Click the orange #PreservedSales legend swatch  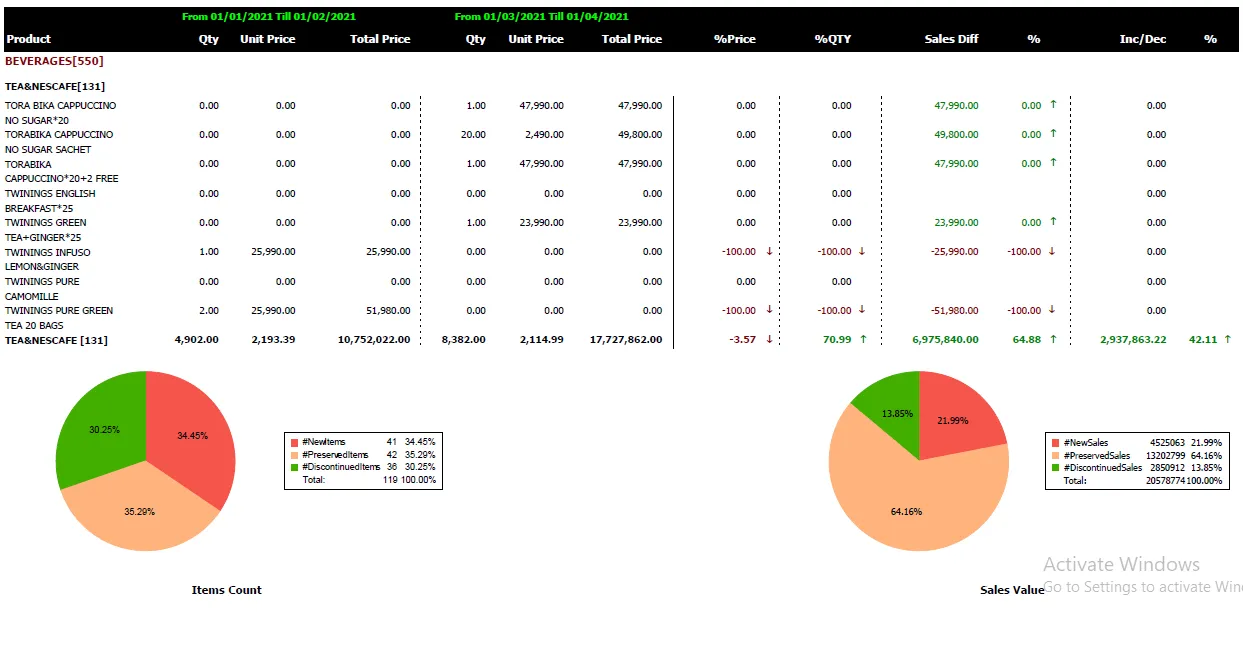(x=1055, y=455)
